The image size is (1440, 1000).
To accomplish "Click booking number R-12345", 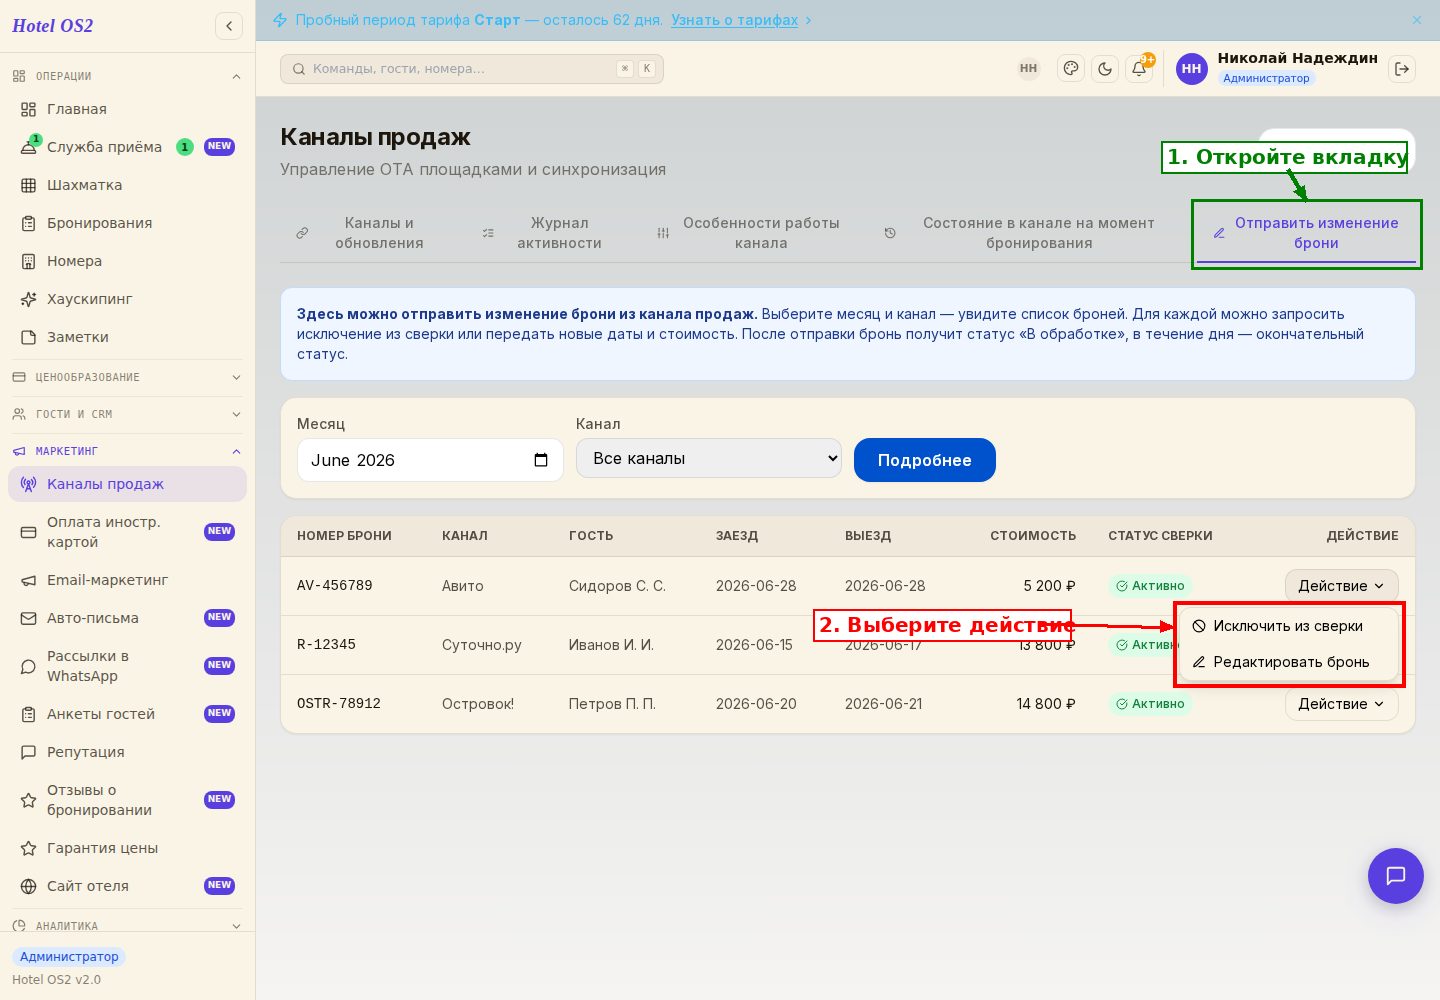I will (x=326, y=645).
